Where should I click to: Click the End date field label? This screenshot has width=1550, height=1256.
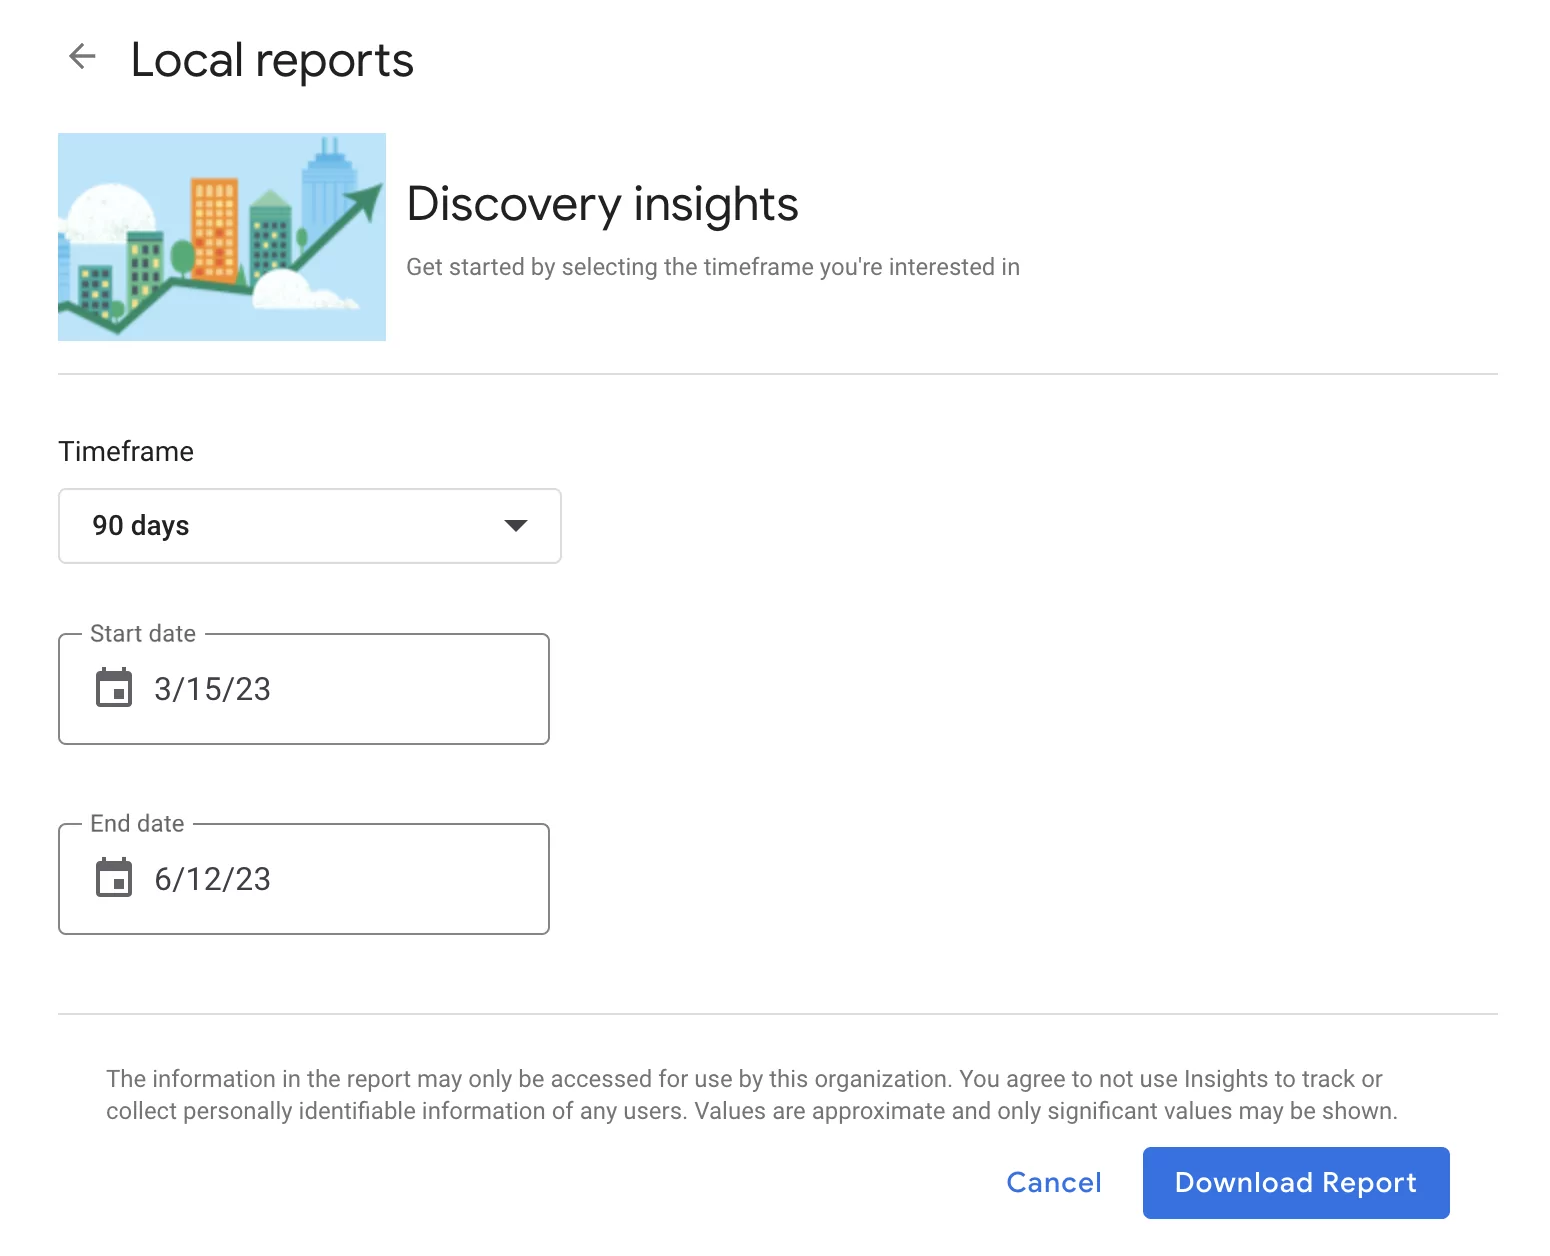click(x=137, y=824)
